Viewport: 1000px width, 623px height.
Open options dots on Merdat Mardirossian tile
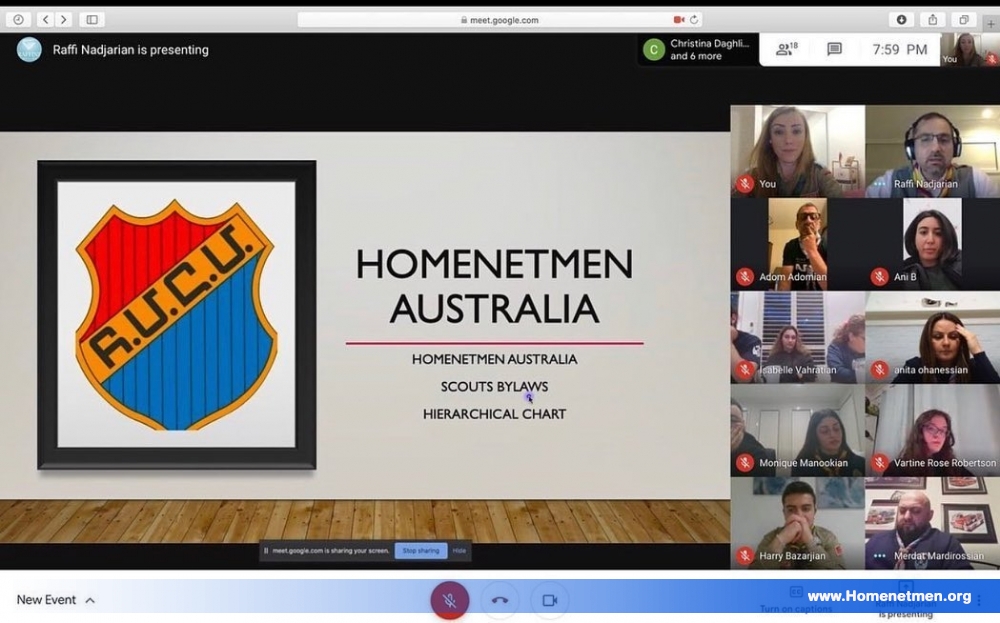point(879,555)
